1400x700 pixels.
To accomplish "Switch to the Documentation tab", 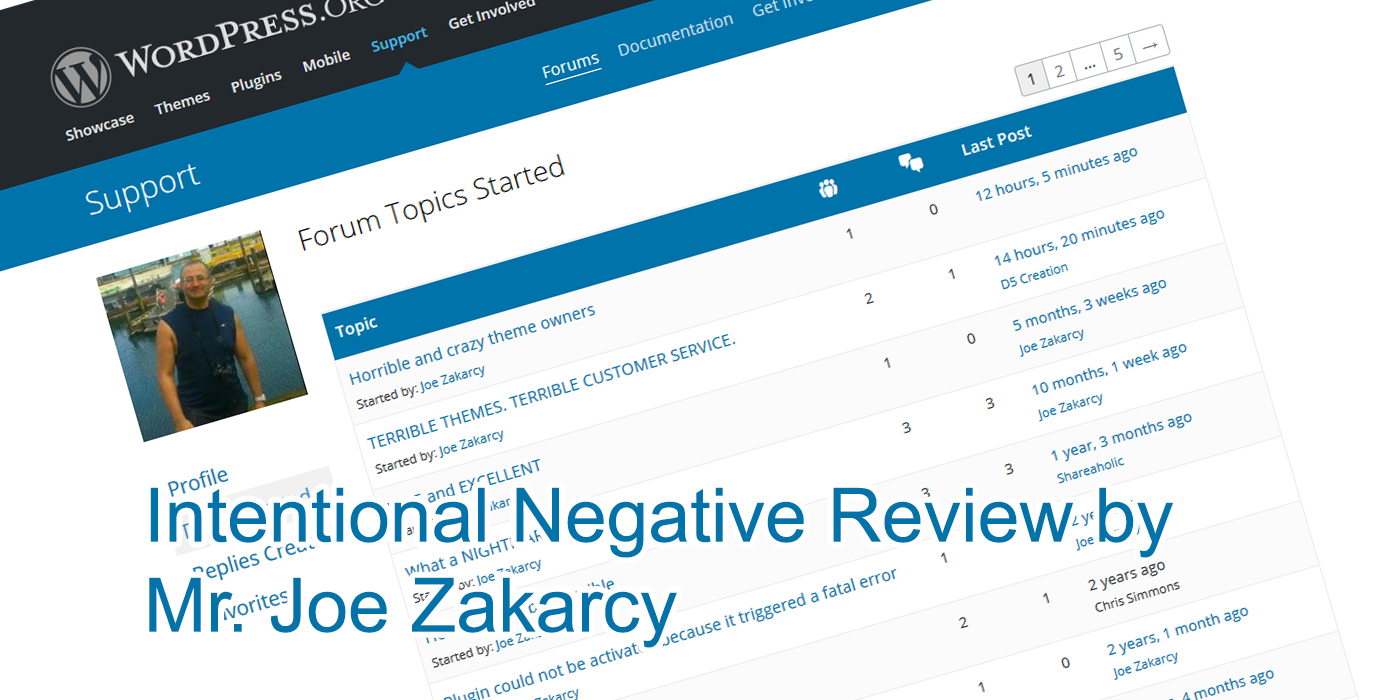I will click(675, 36).
